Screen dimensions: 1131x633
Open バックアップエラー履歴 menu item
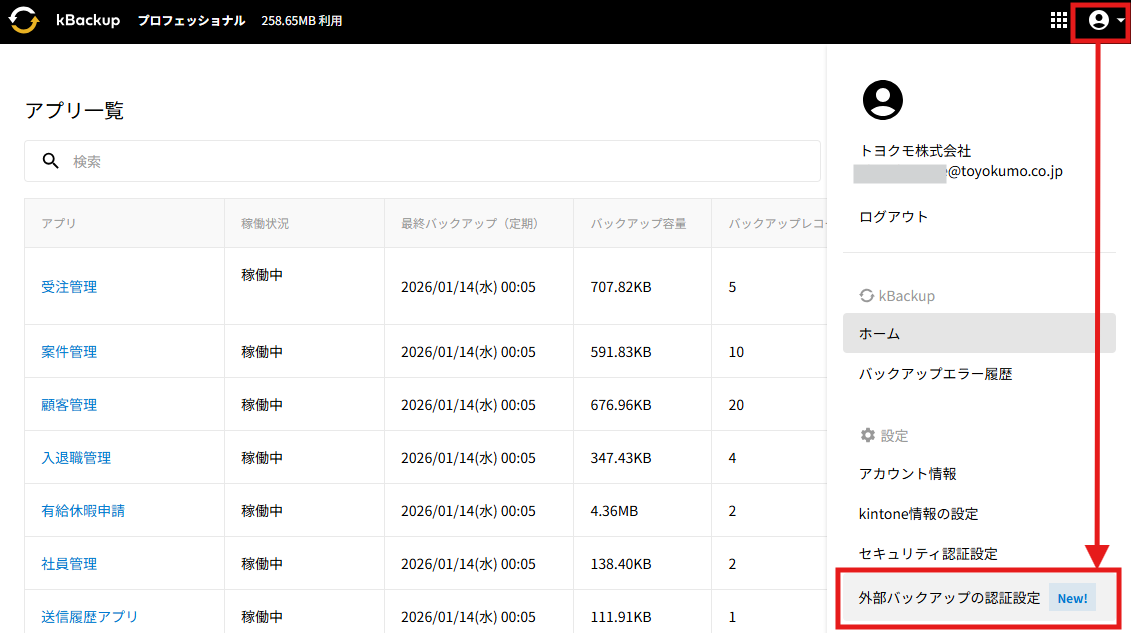(935, 374)
